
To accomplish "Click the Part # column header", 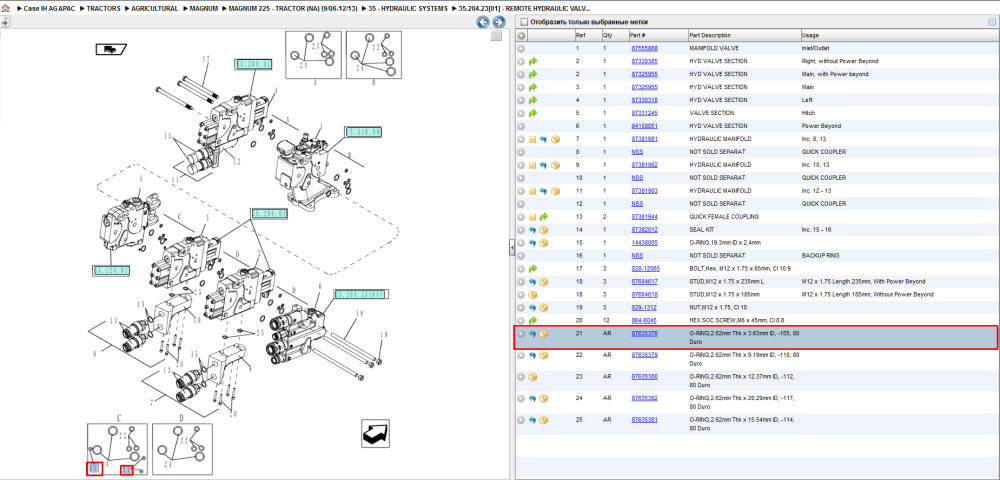I will (x=657, y=36).
